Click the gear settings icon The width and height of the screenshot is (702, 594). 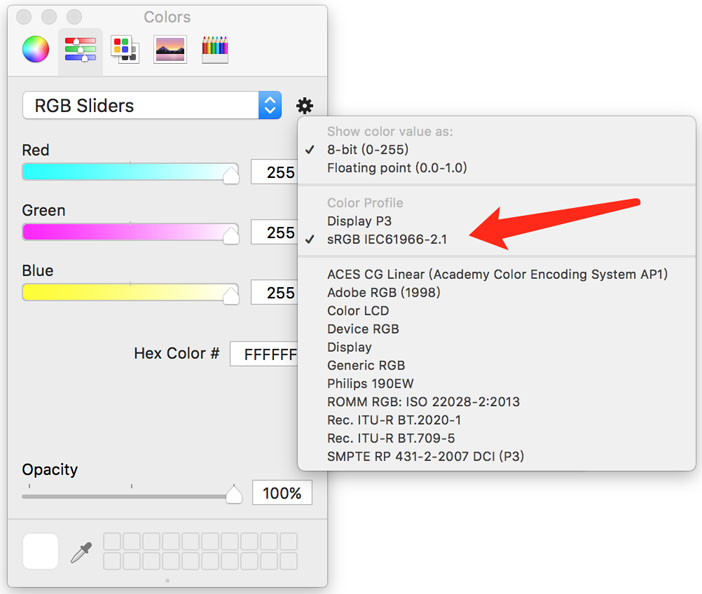(305, 106)
